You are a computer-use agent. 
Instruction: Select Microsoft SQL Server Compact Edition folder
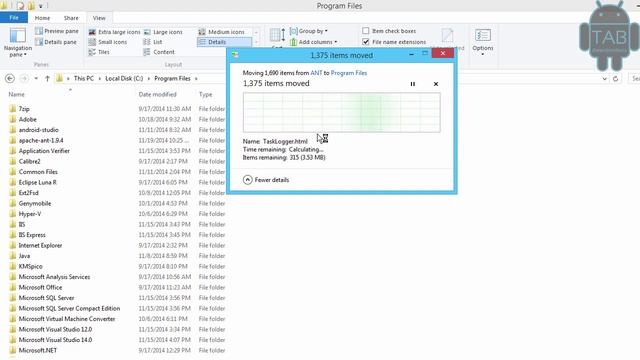[69, 309]
